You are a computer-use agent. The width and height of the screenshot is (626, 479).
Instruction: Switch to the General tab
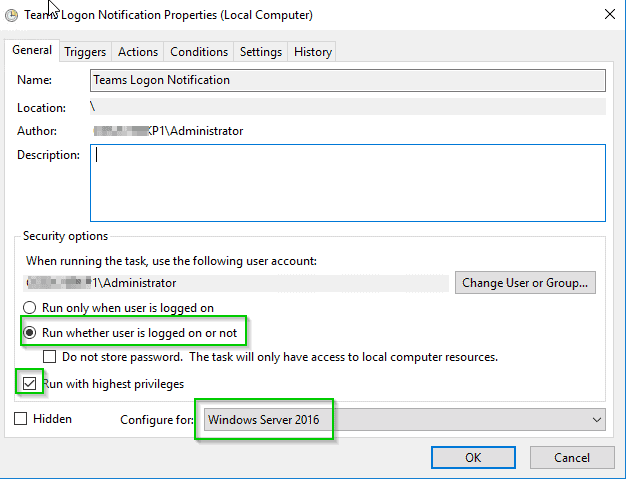pyautogui.click(x=32, y=50)
